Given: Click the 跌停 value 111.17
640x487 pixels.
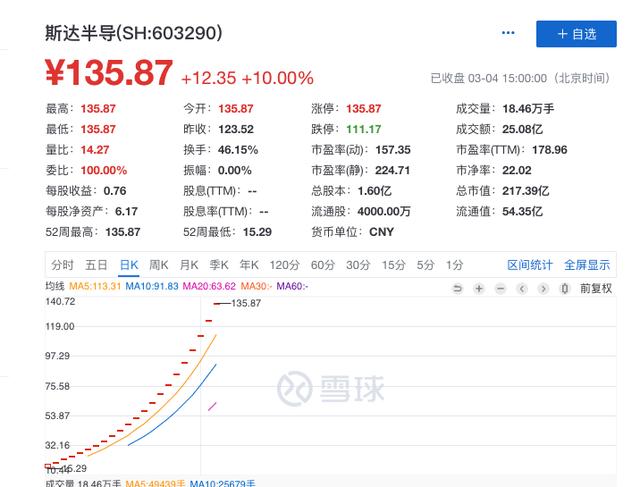Looking at the screenshot, I should click(x=364, y=129).
